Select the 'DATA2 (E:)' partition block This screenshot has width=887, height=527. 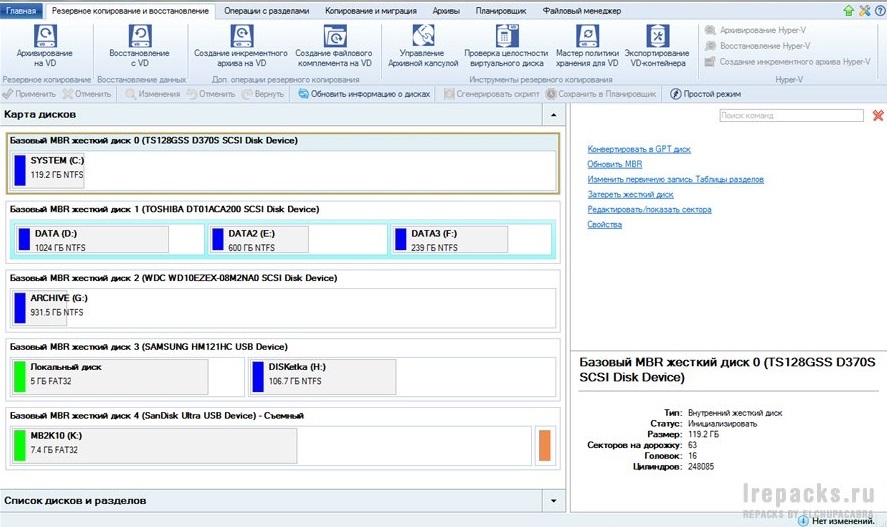pyautogui.click(x=296, y=240)
